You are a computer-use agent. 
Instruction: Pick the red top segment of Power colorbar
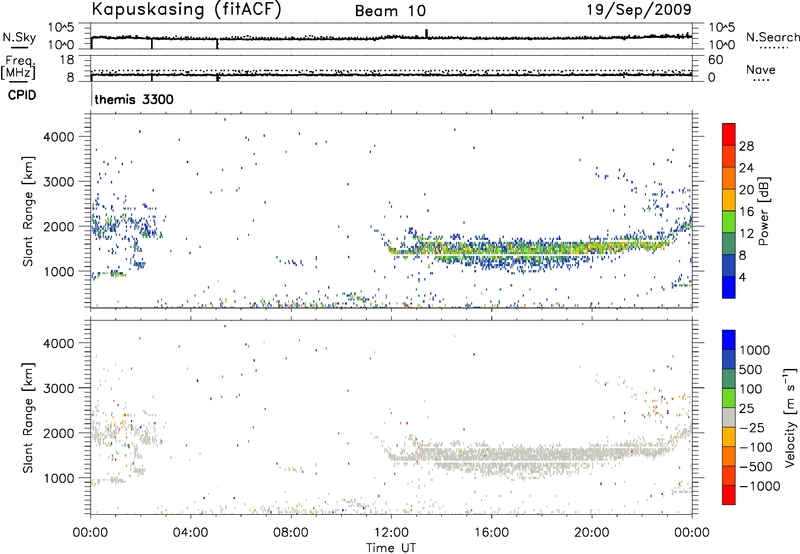pyautogui.click(x=729, y=134)
